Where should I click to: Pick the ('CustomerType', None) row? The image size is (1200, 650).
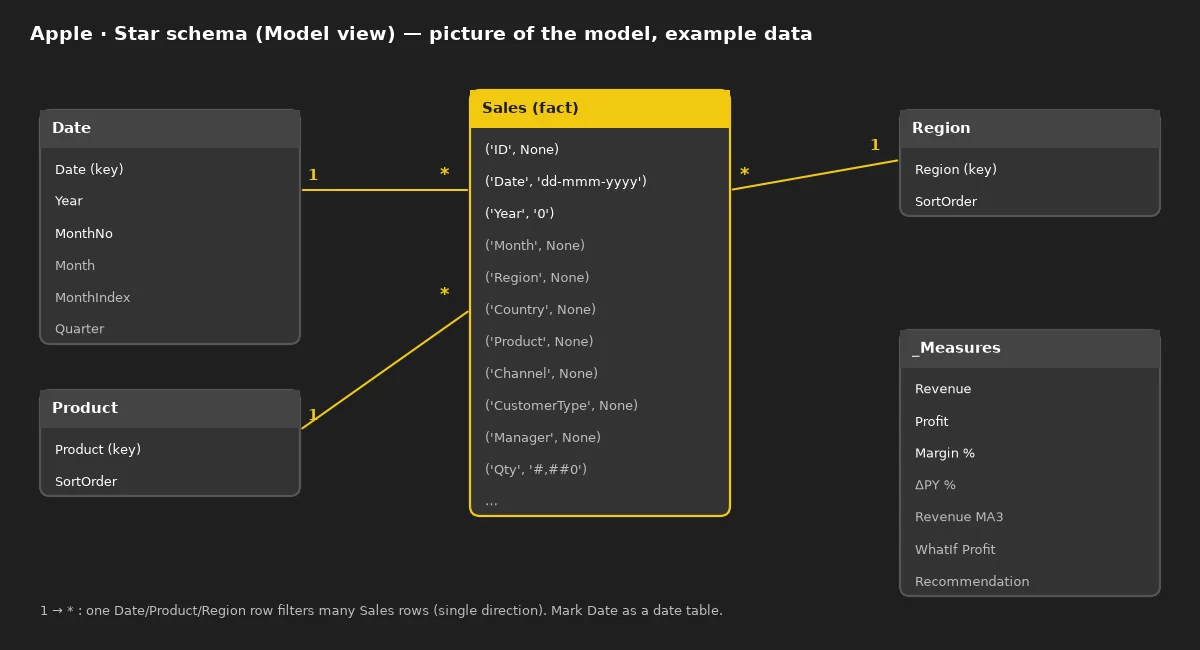pos(561,406)
